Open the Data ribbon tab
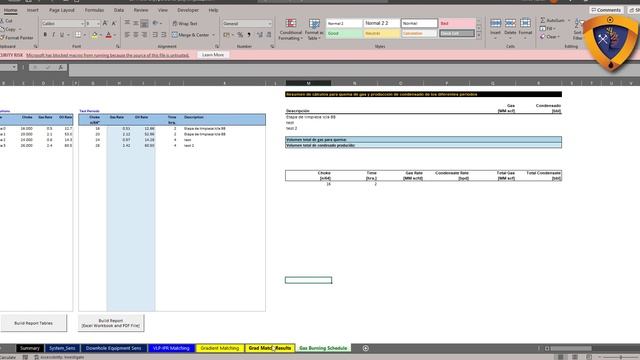The image size is (640, 360). point(119,10)
